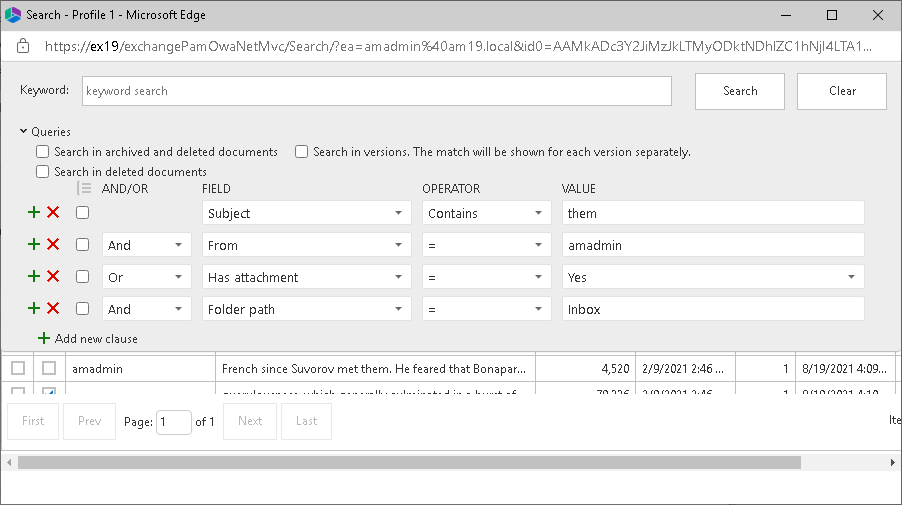Click the keyword search input field
The width and height of the screenshot is (902, 505).
(x=376, y=91)
